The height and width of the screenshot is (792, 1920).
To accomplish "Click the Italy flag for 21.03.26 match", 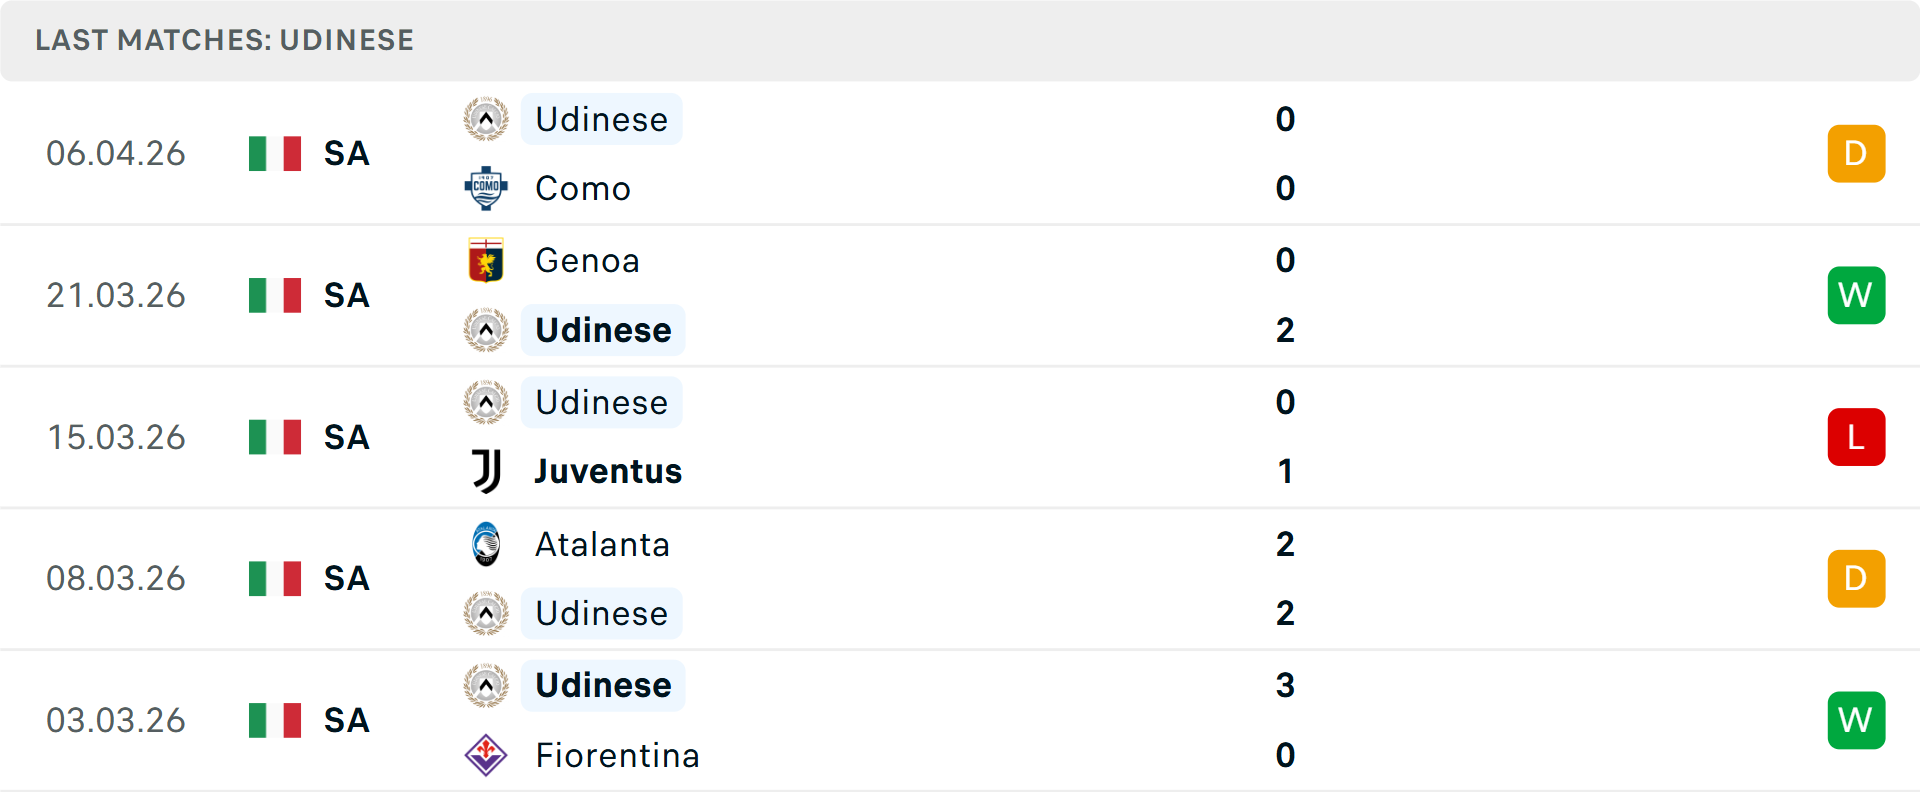I will (275, 295).
